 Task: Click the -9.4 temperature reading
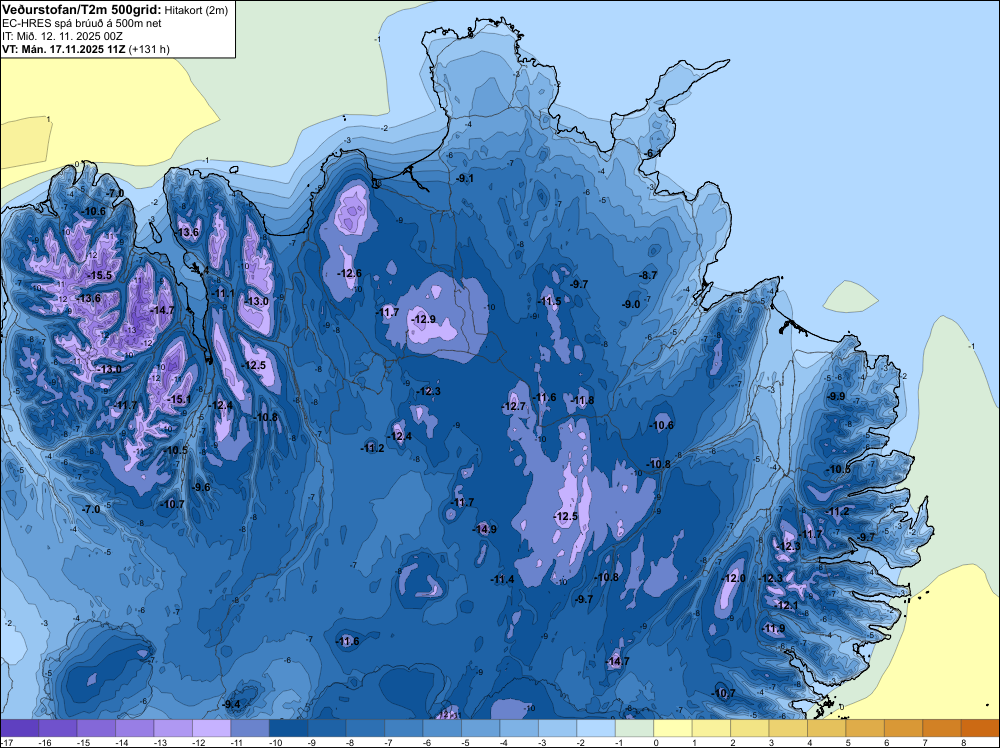coord(232,704)
